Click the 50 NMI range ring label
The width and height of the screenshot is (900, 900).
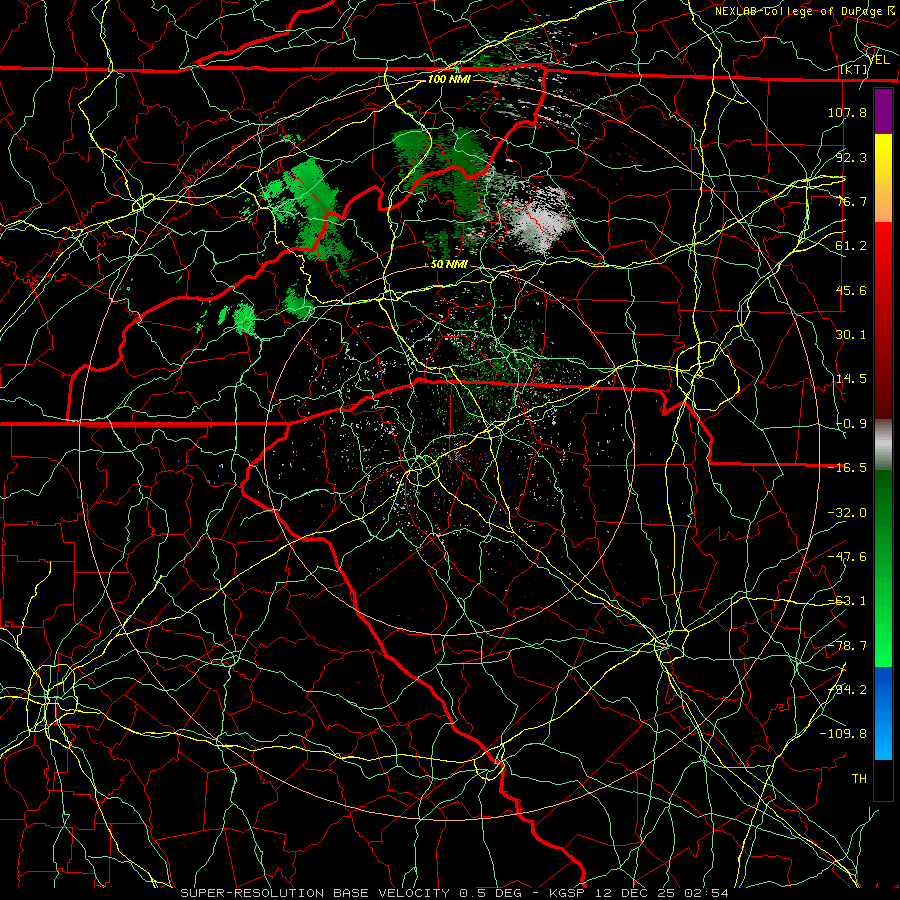pyautogui.click(x=449, y=265)
